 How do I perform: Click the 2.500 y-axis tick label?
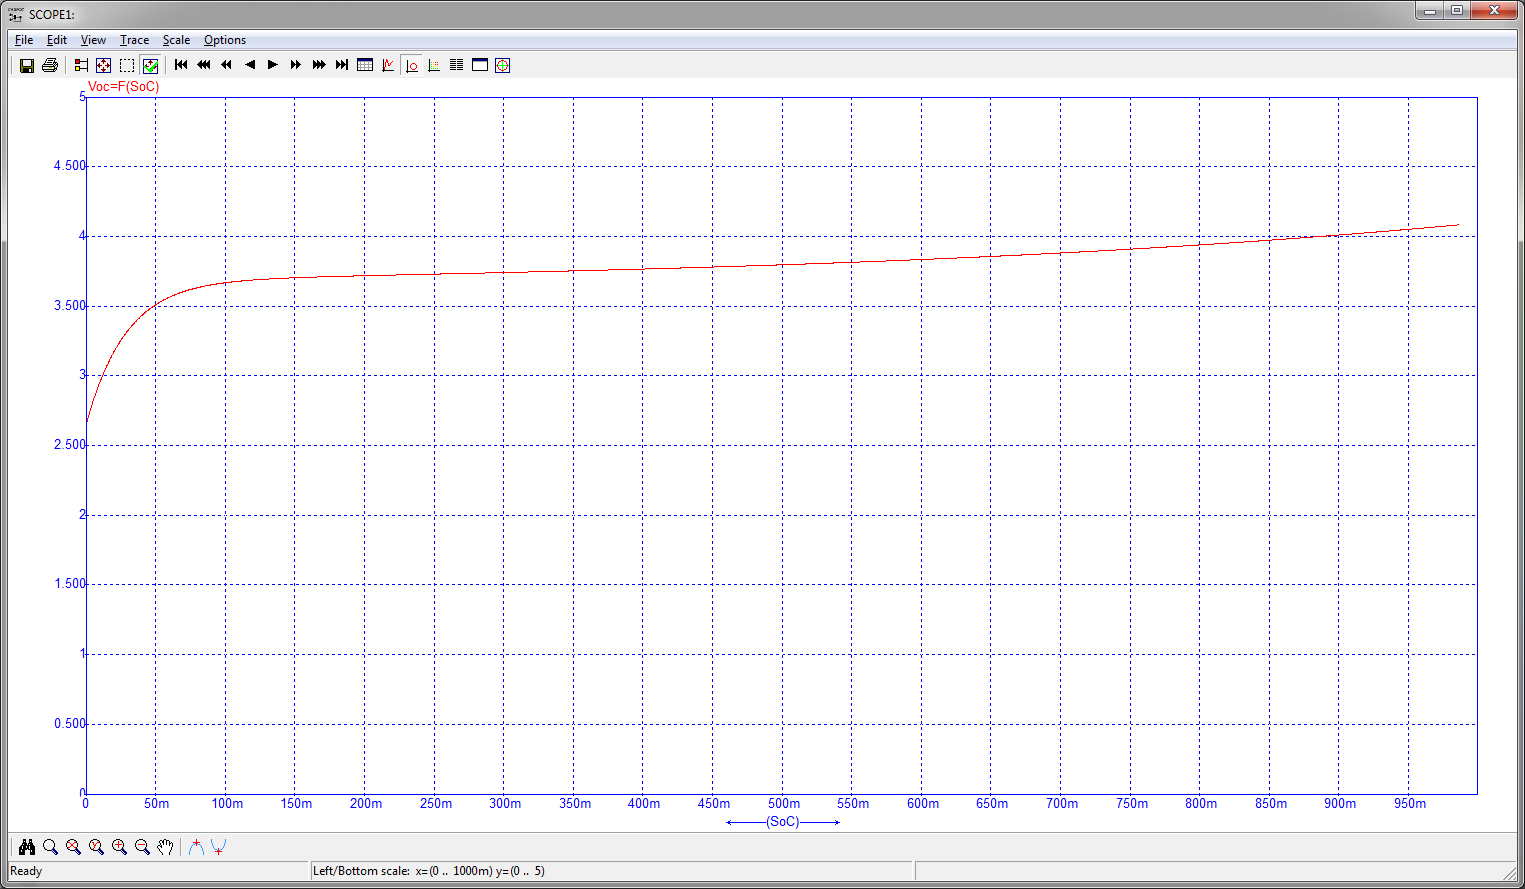pos(70,445)
